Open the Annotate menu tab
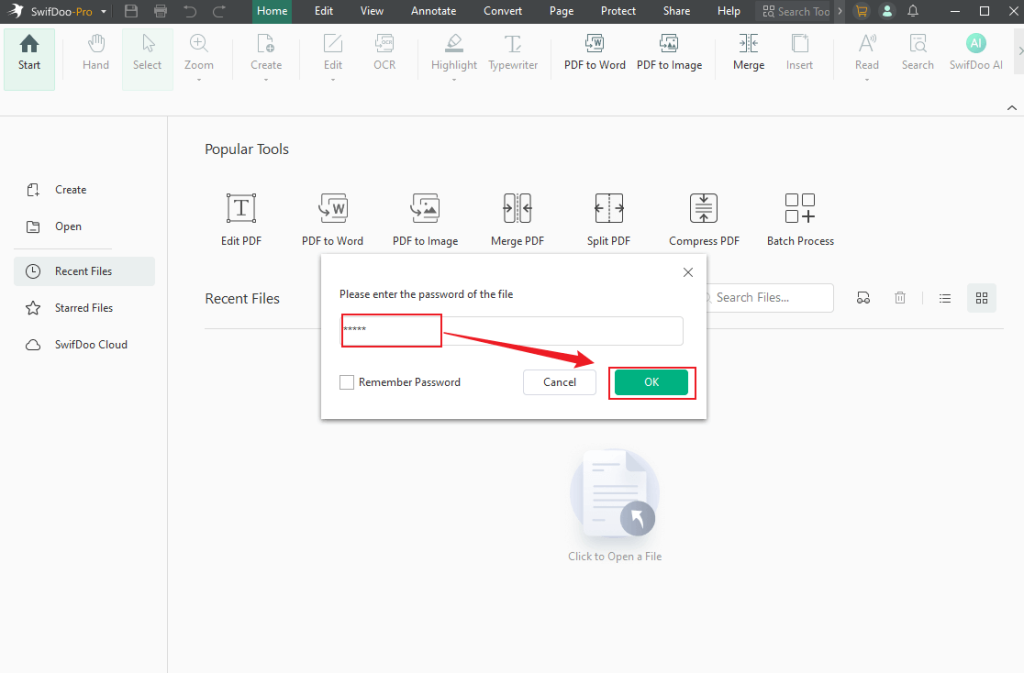 pos(433,11)
